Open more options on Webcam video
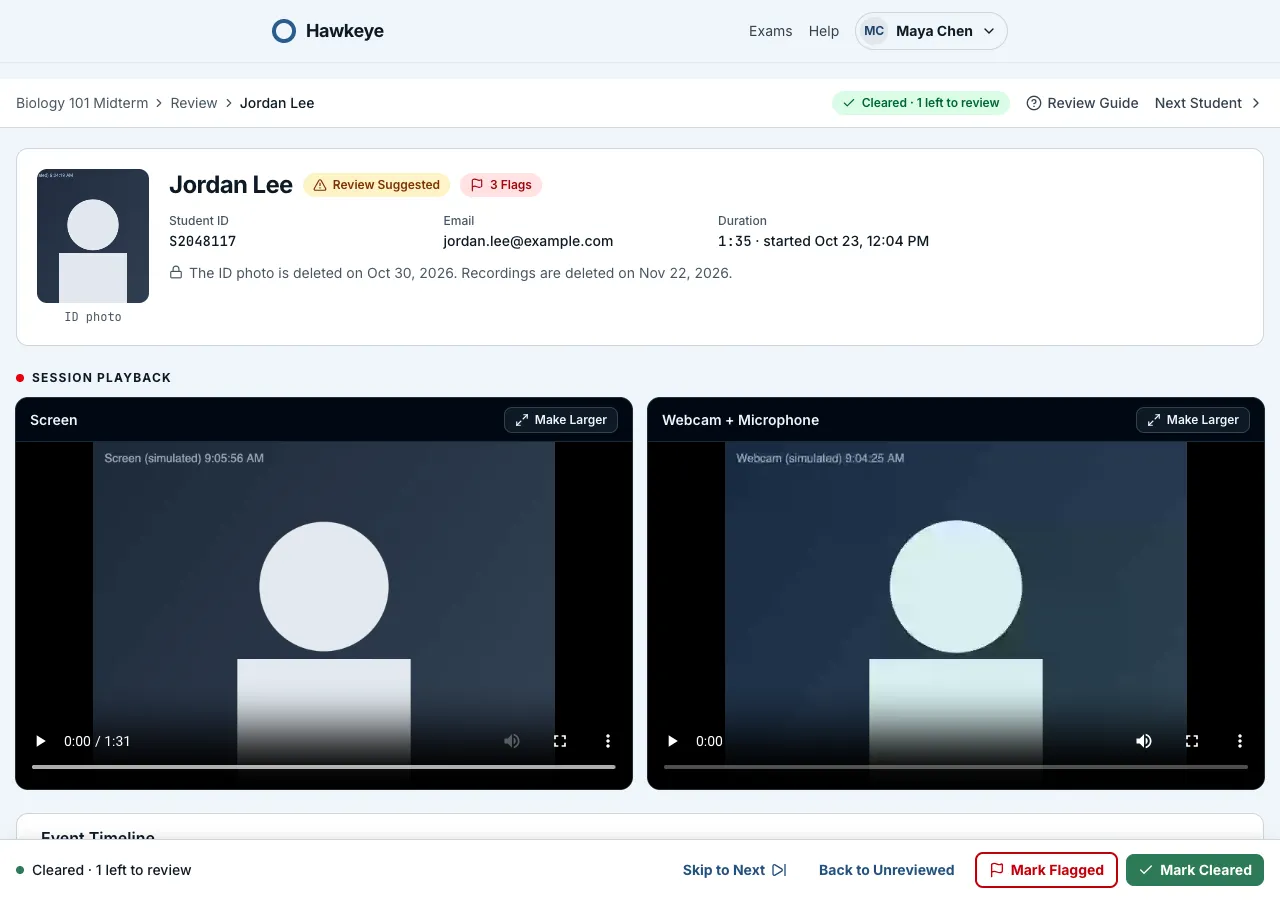 tap(1240, 741)
